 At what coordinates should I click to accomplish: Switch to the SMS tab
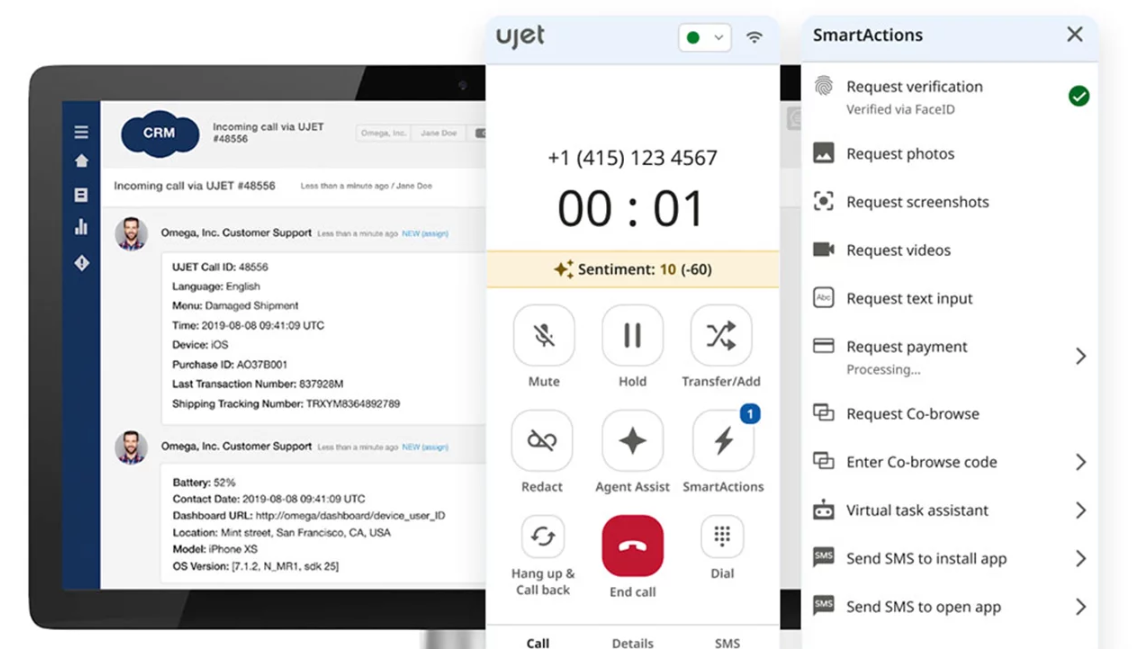pyautogui.click(x=727, y=642)
